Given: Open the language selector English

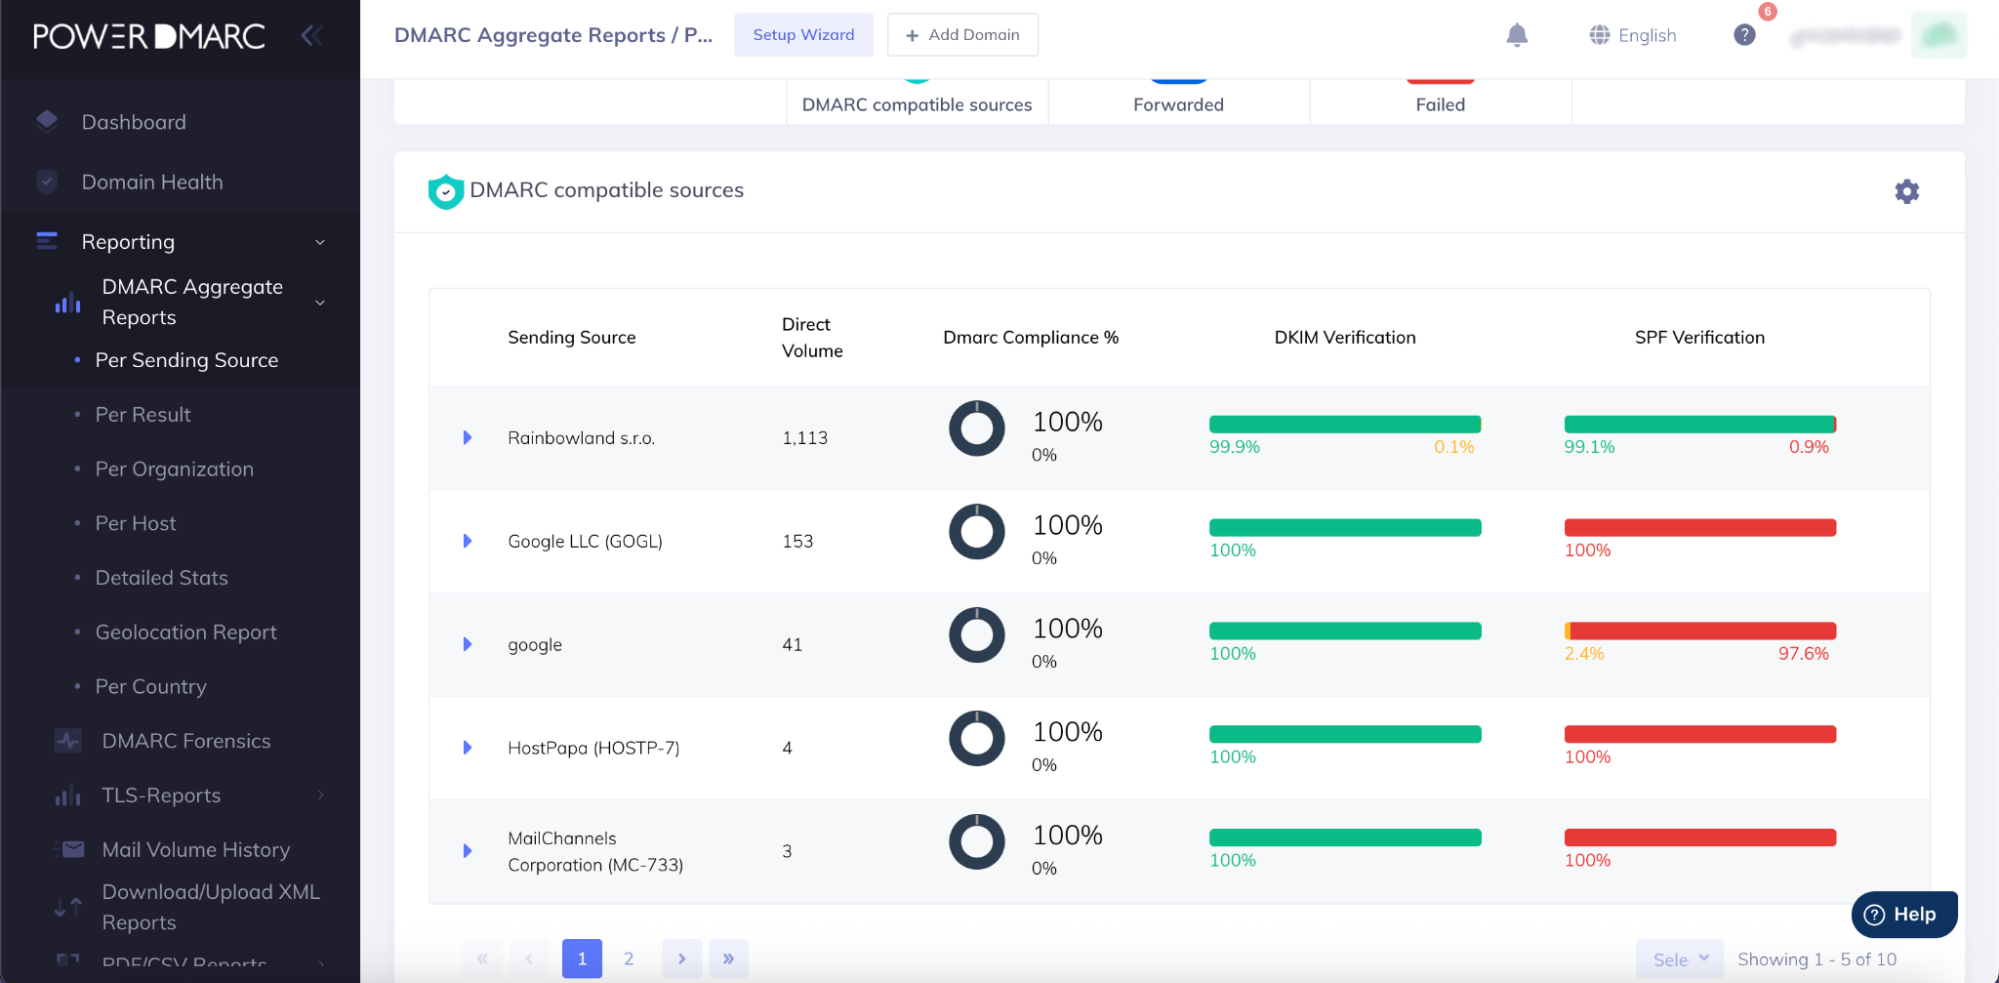Looking at the screenshot, I should (x=1632, y=35).
